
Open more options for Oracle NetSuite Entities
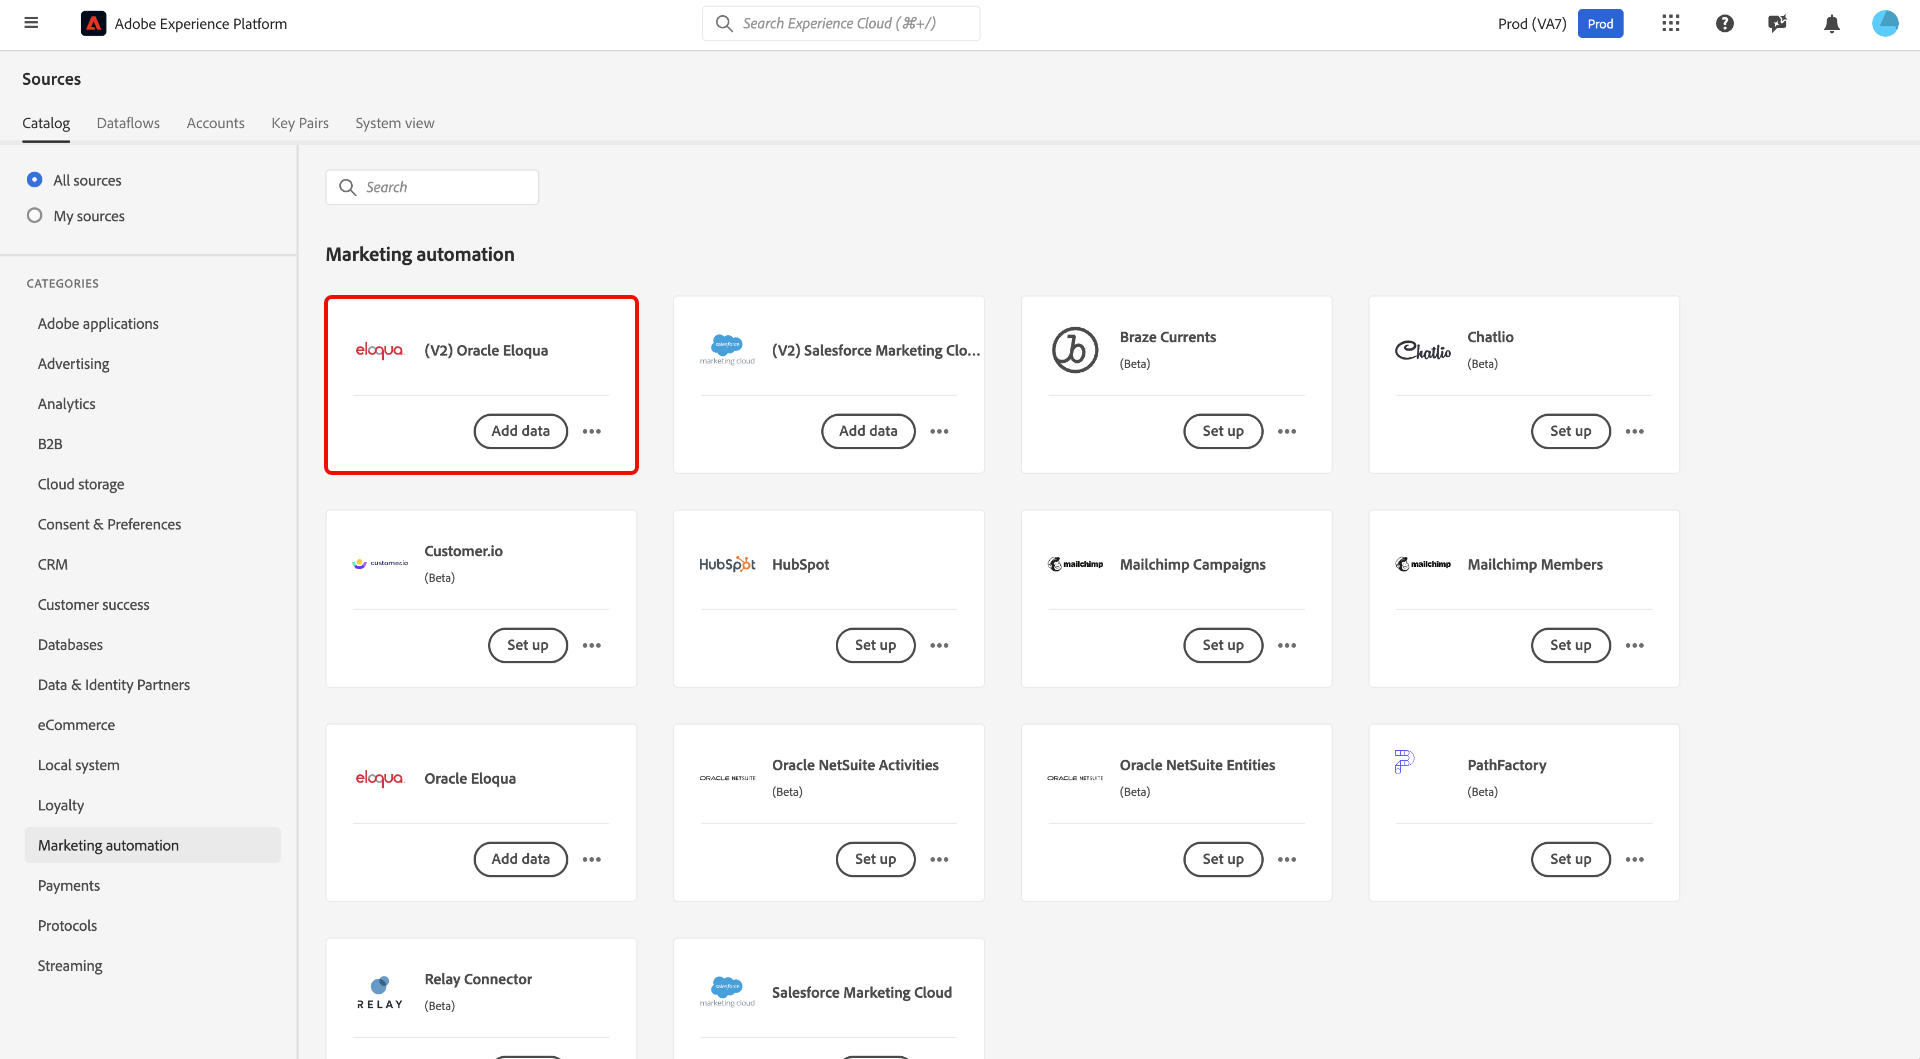click(1287, 859)
